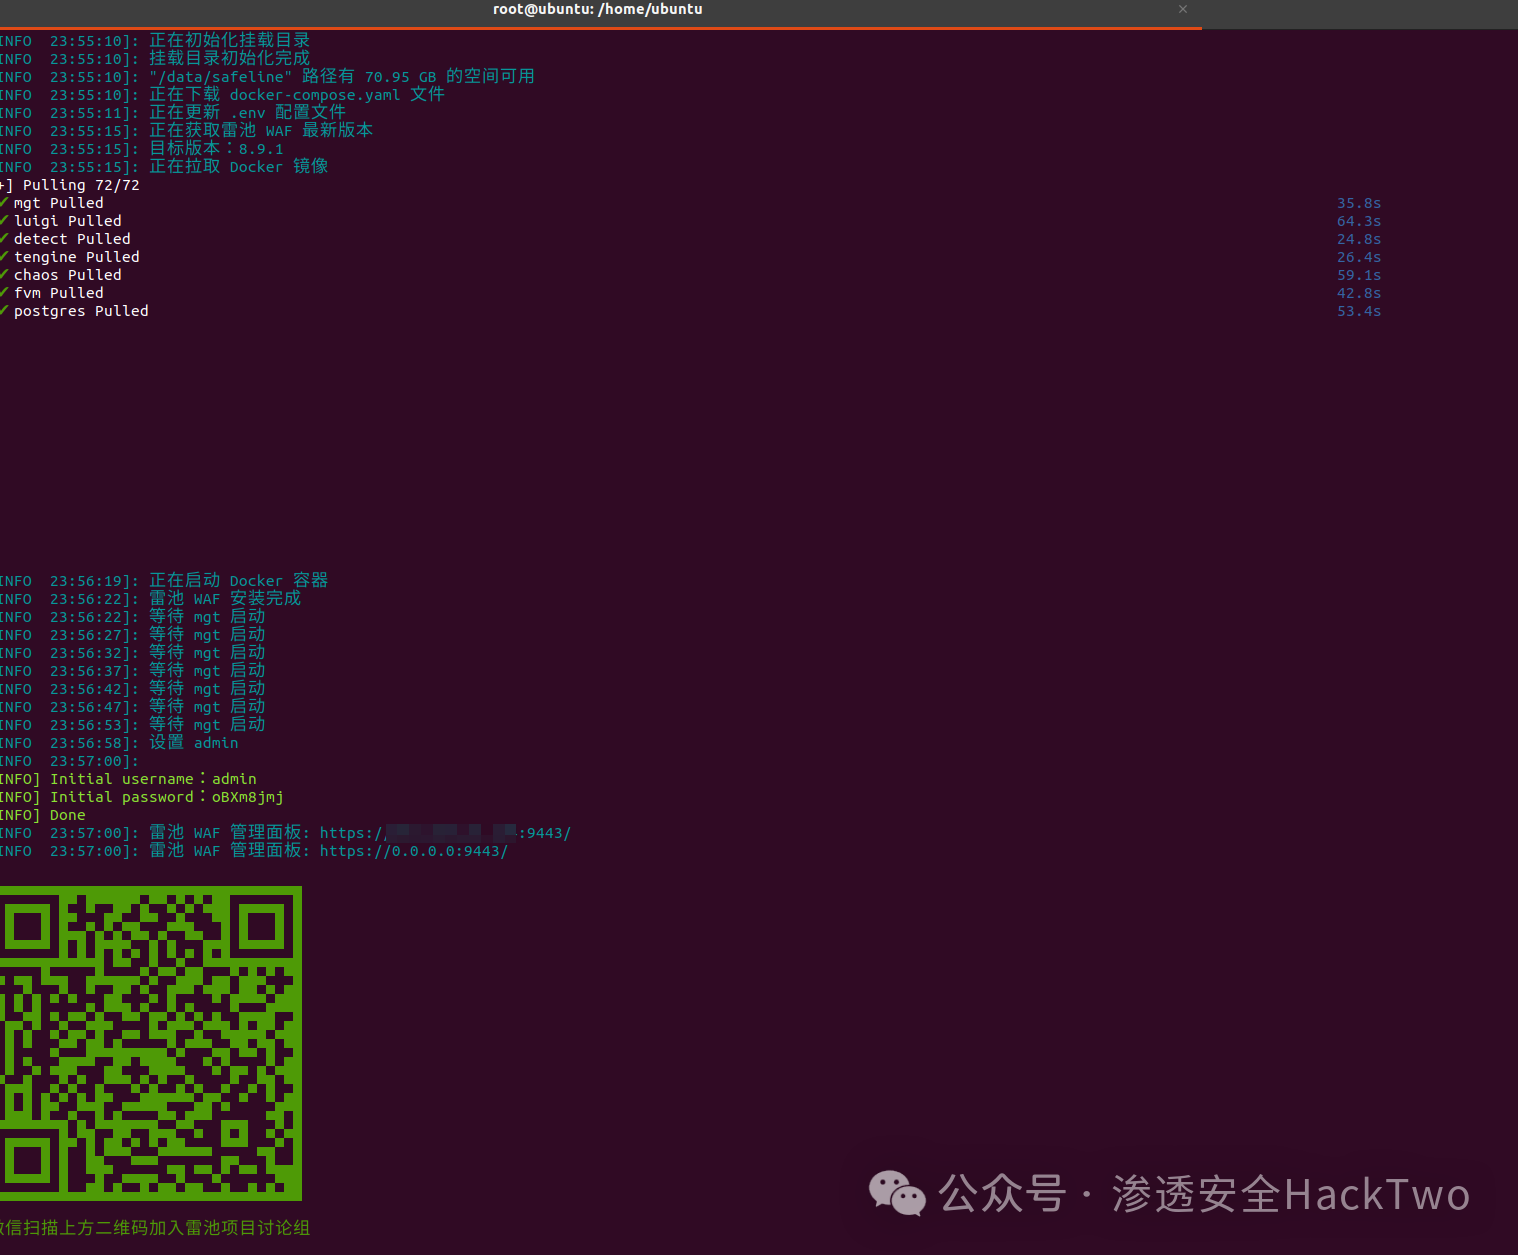This screenshot has height=1255, width=1518.
Task: Click the ".env" config update line
Action: [173, 113]
